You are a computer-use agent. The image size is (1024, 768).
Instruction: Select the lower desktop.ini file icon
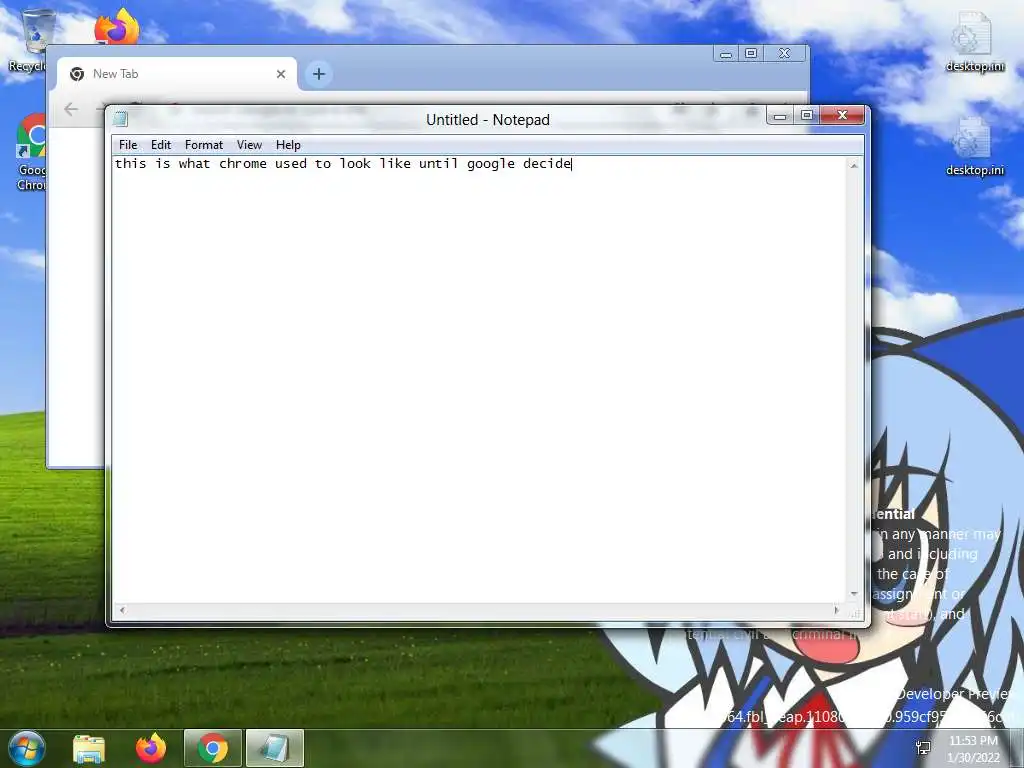(x=974, y=147)
